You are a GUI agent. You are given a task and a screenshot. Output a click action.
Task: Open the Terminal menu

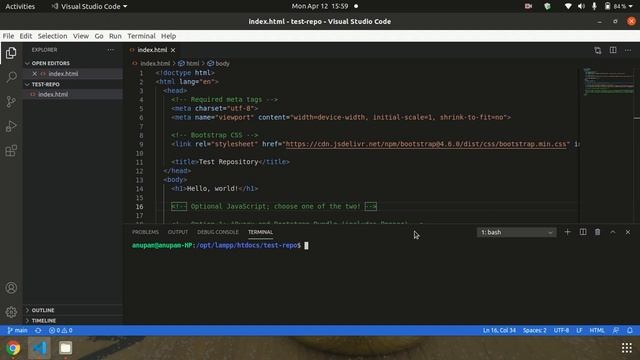pos(141,36)
